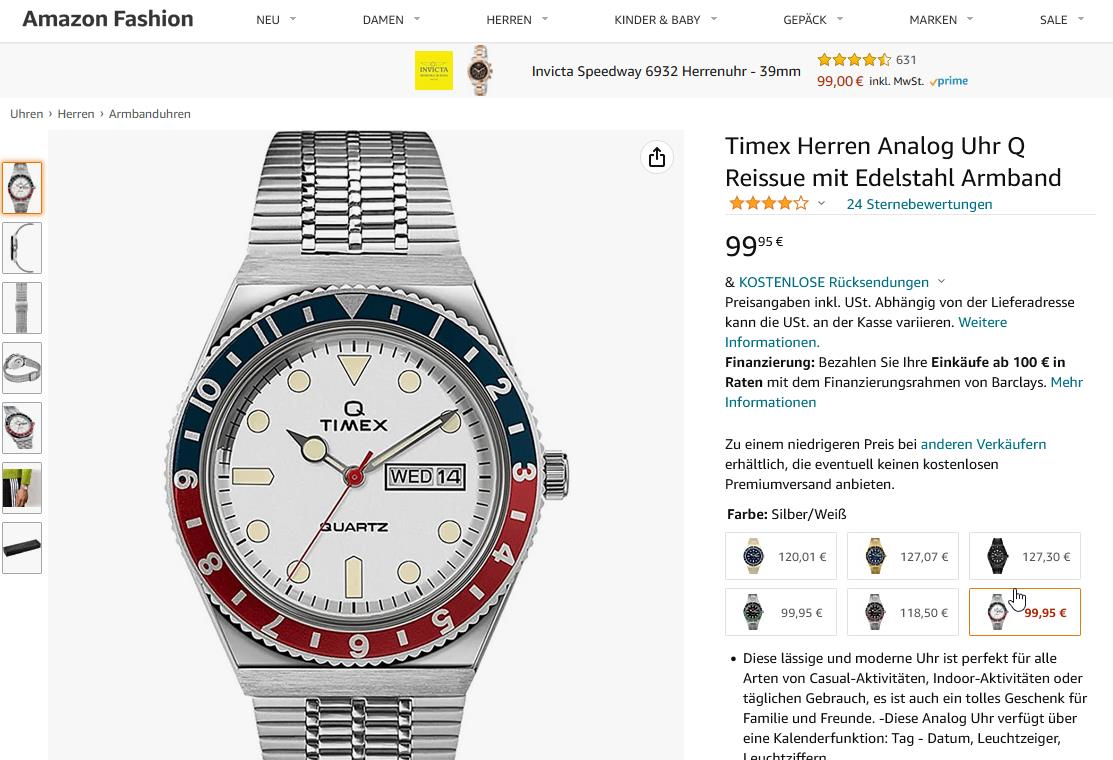Open the 24 Sternebewertungen link
This screenshot has width=1113, height=760.
point(919,204)
